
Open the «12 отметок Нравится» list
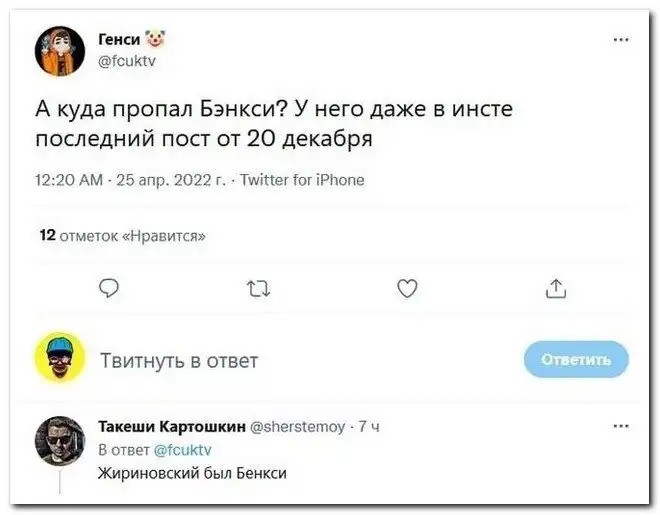(x=122, y=236)
